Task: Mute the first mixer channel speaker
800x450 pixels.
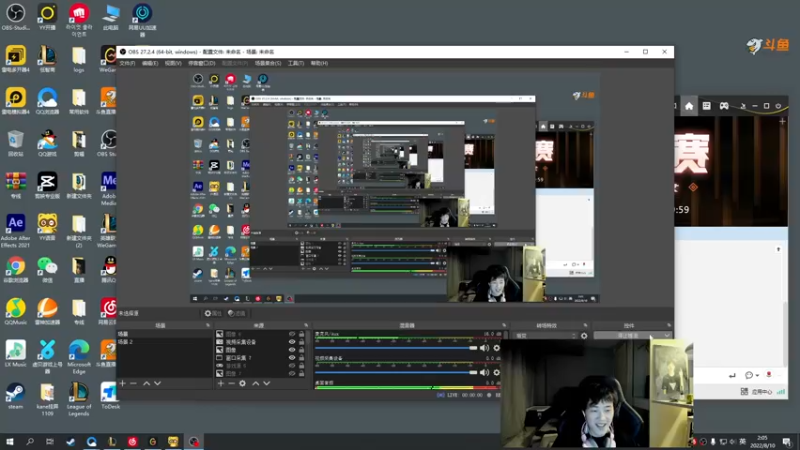Action: tap(484, 348)
